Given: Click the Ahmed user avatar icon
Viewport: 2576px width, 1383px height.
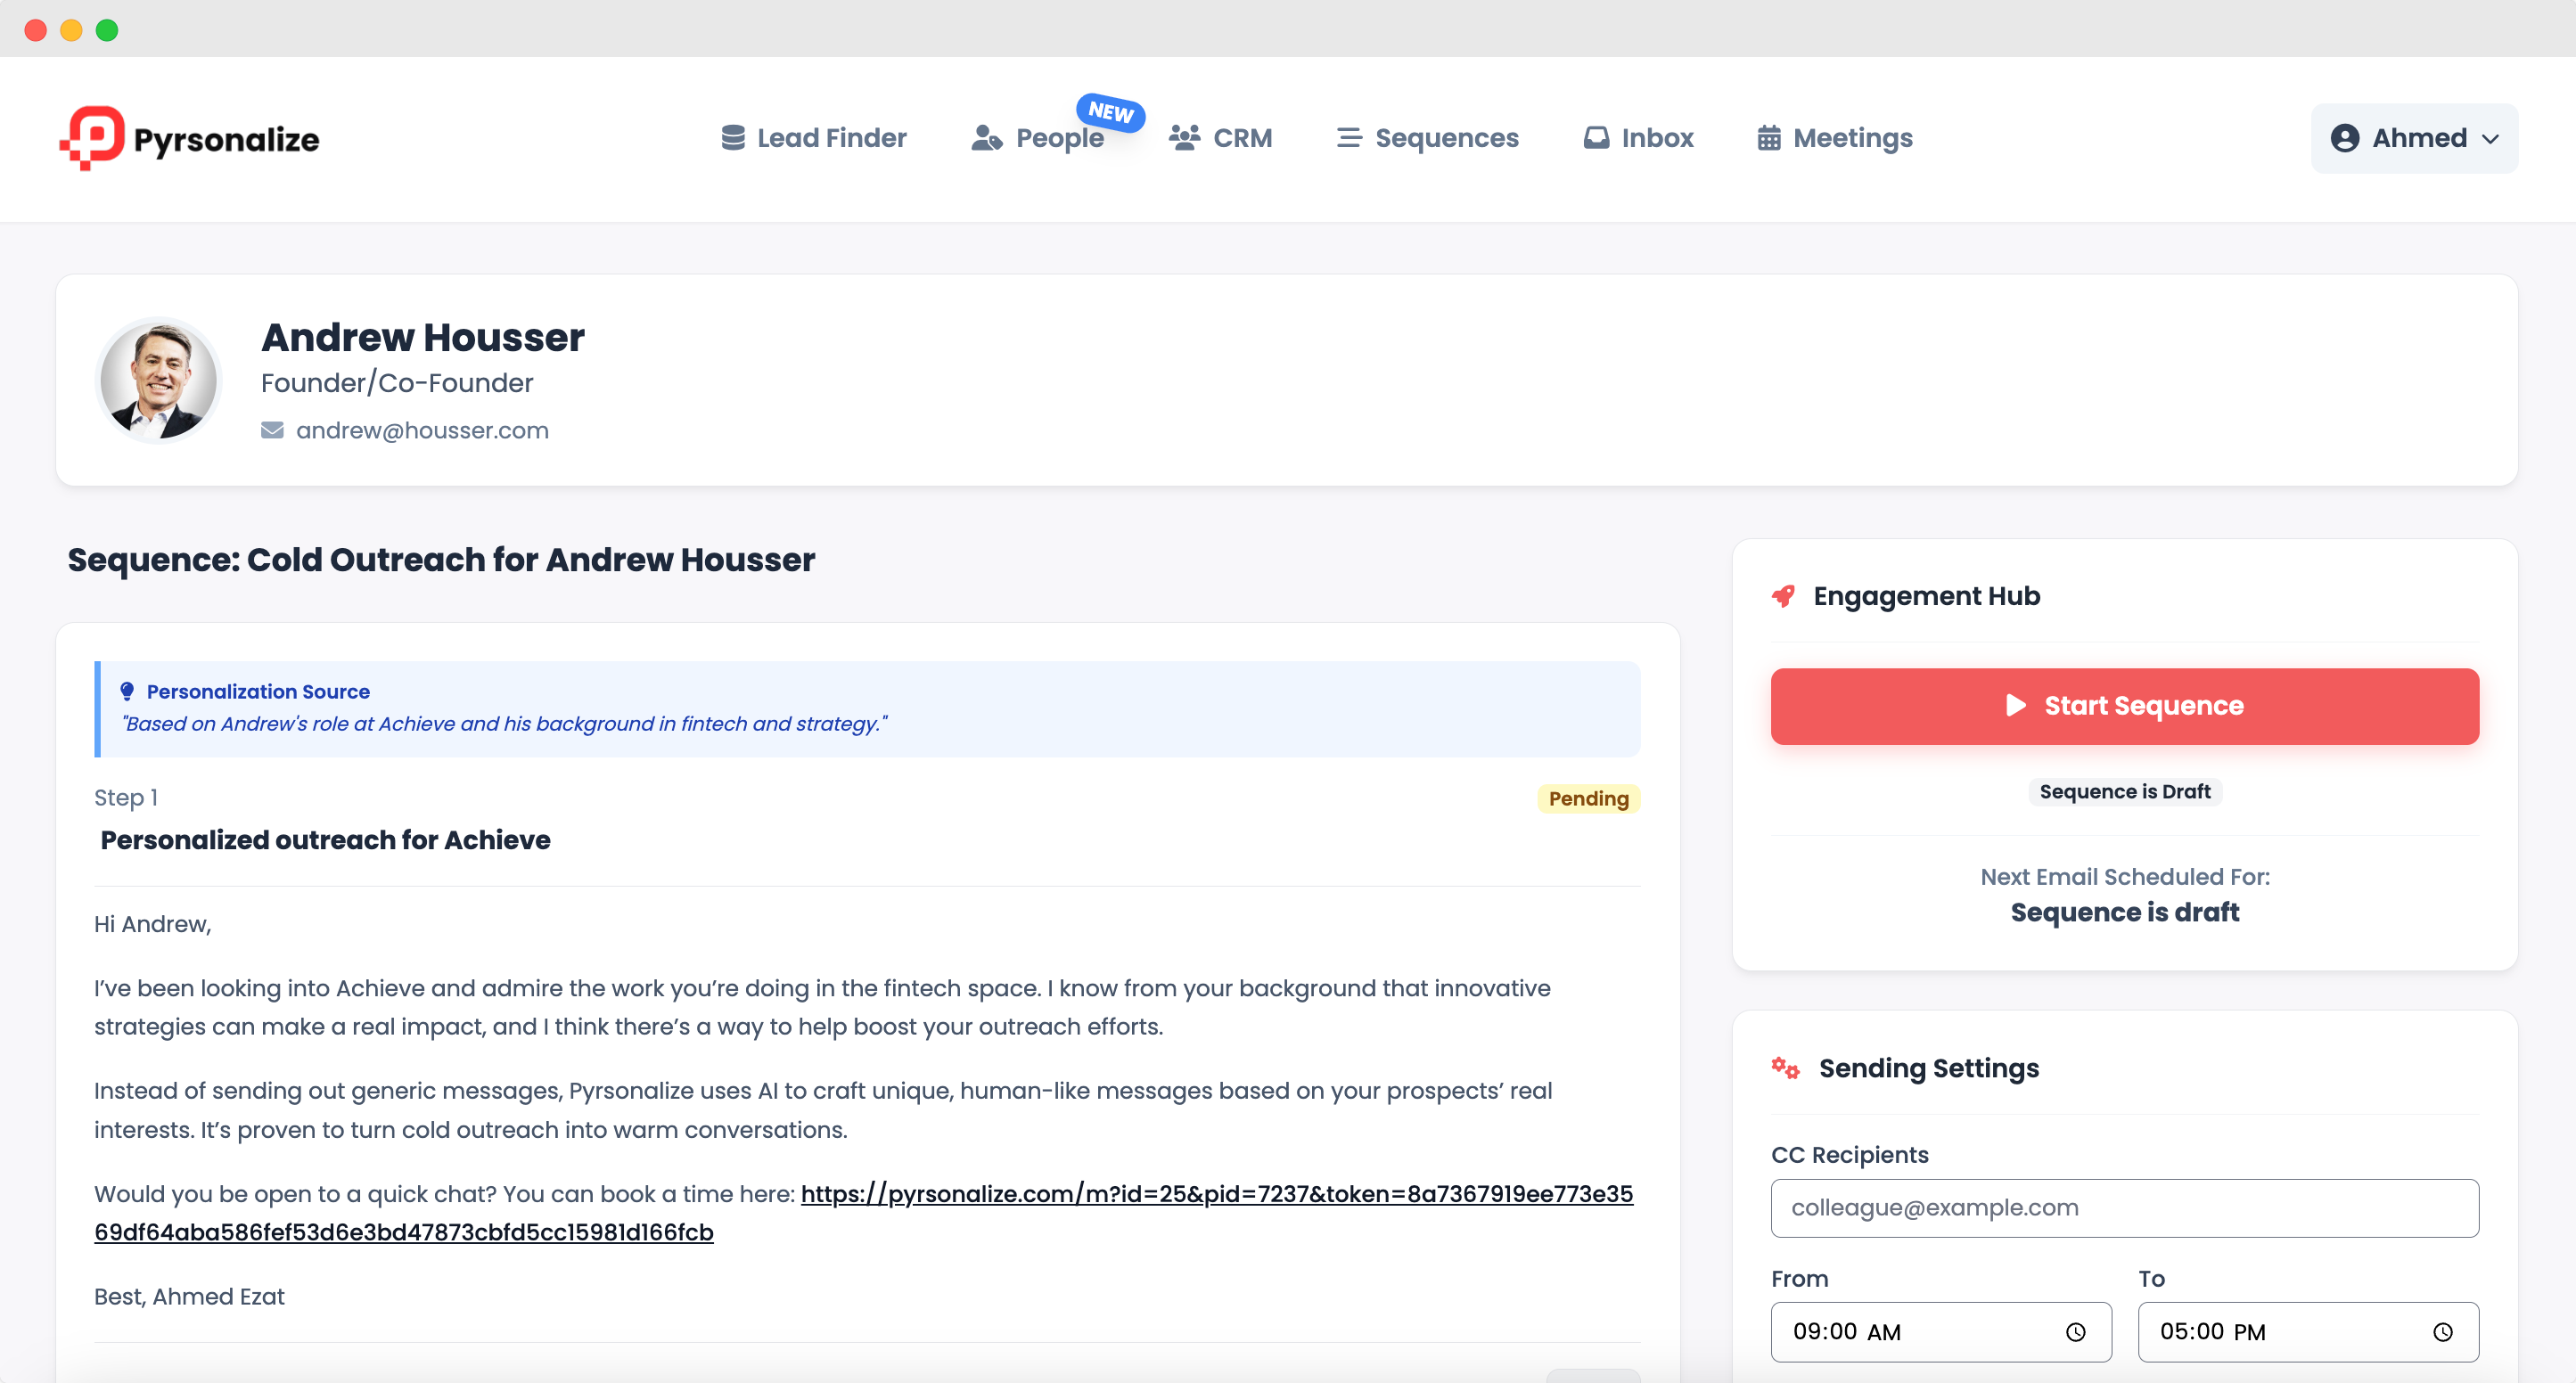Looking at the screenshot, I should coord(2345,138).
